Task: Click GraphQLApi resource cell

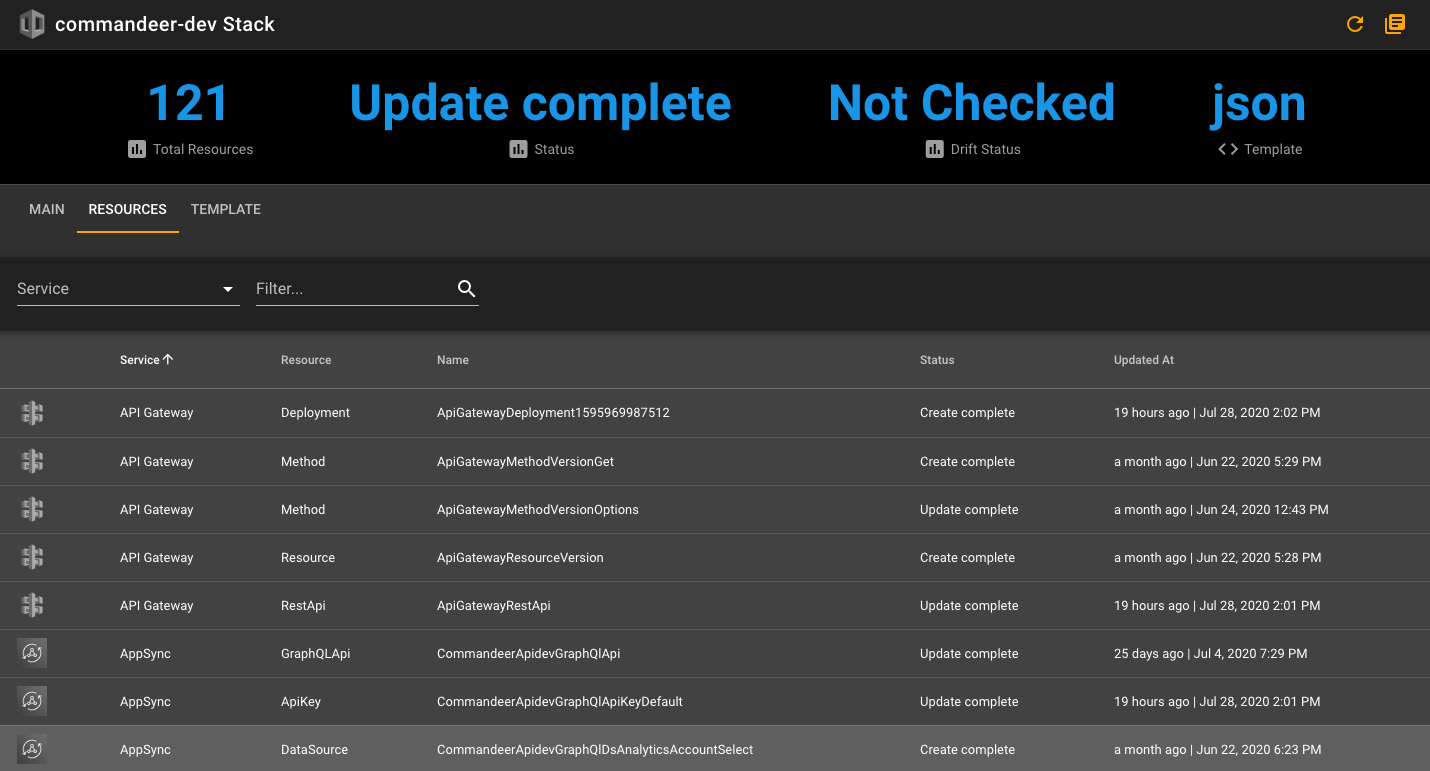Action: [315, 653]
